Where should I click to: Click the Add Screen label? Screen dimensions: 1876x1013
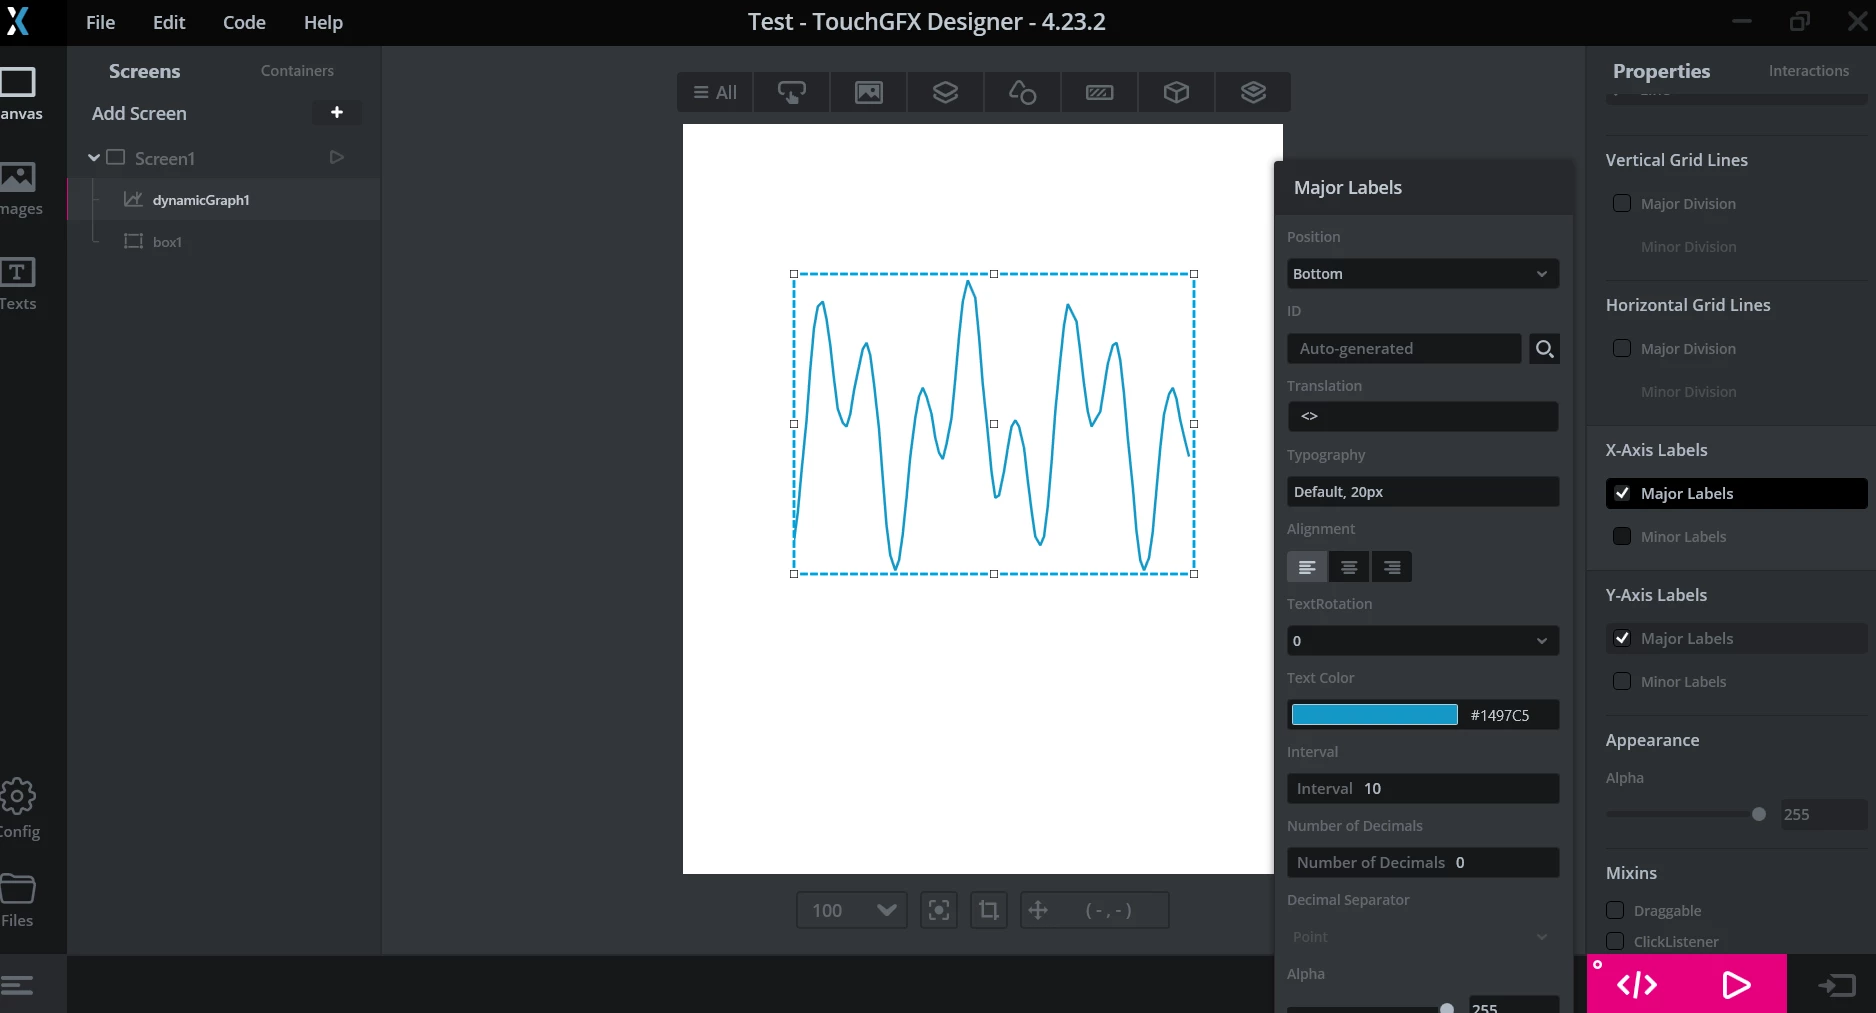click(x=139, y=114)
